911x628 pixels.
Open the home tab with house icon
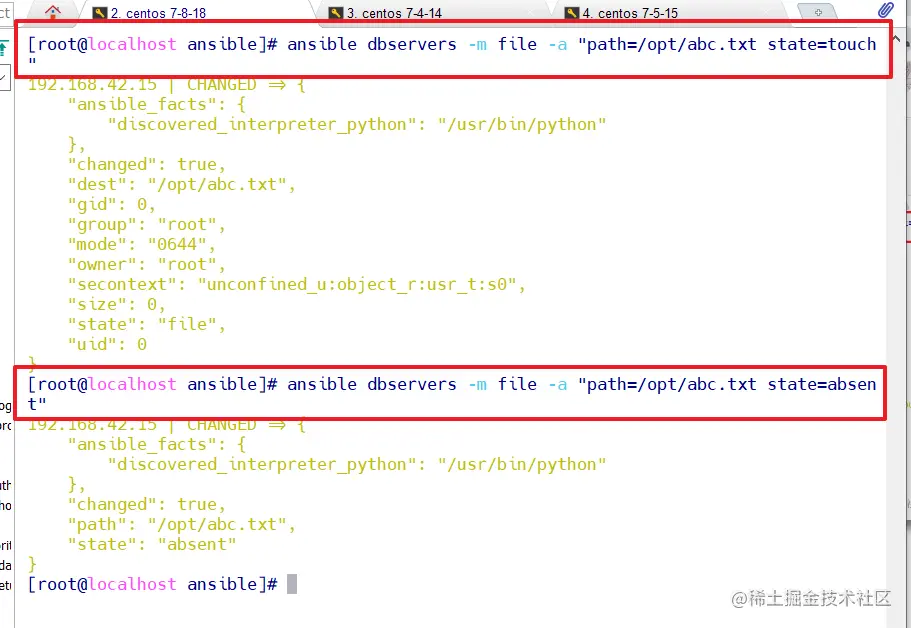[53, 12]
